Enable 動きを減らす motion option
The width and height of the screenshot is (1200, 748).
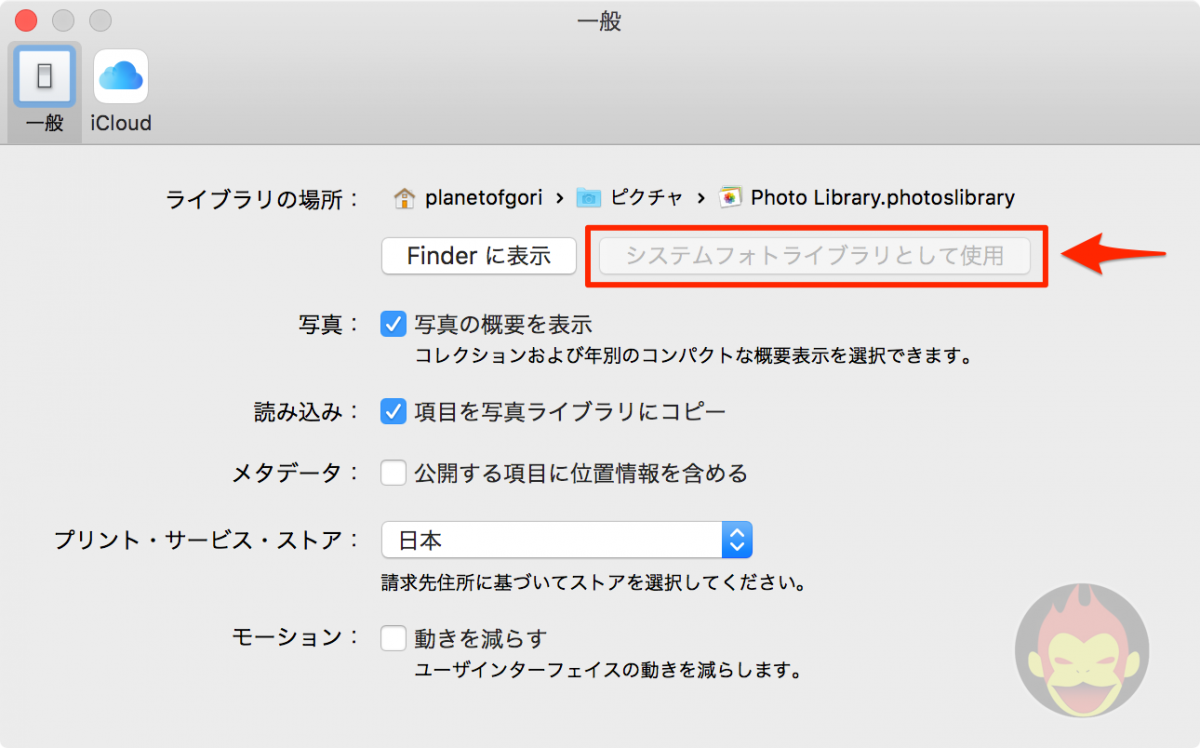(393, 637)
